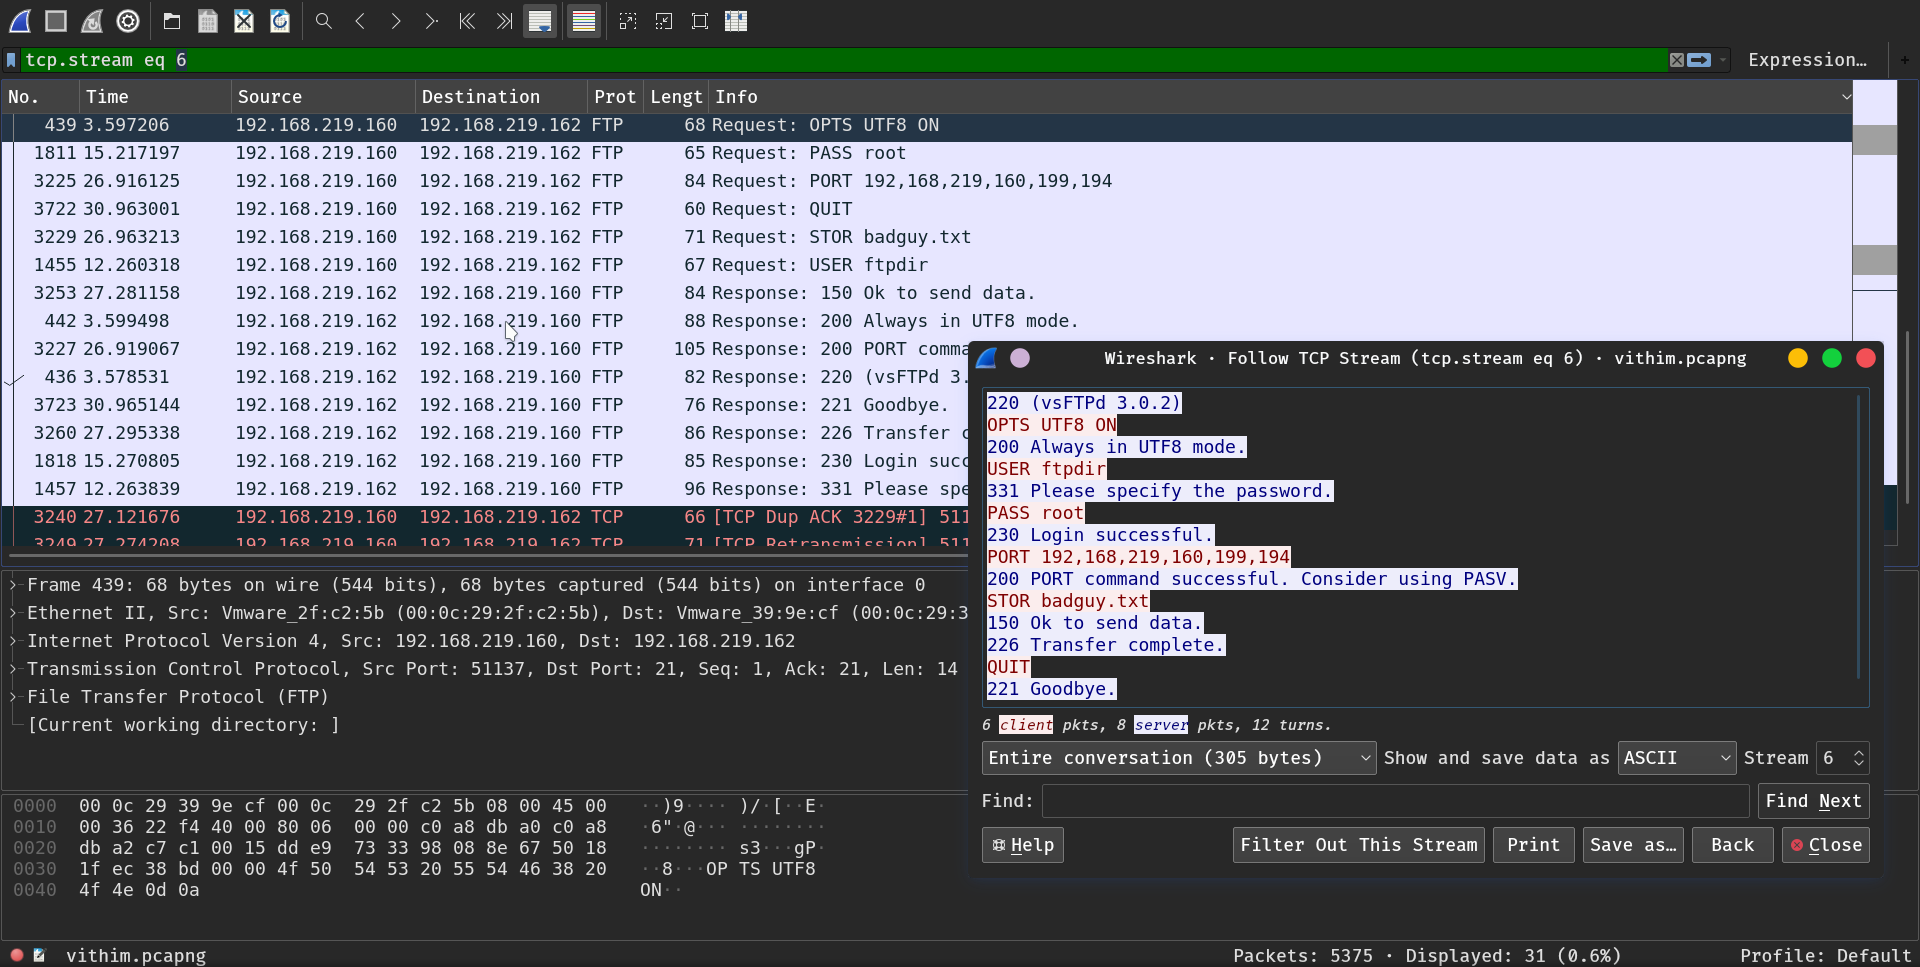The image size is (1920, 967).
Task: Toggle auto-scroll during live capture
Action: [x=540, y=21]
